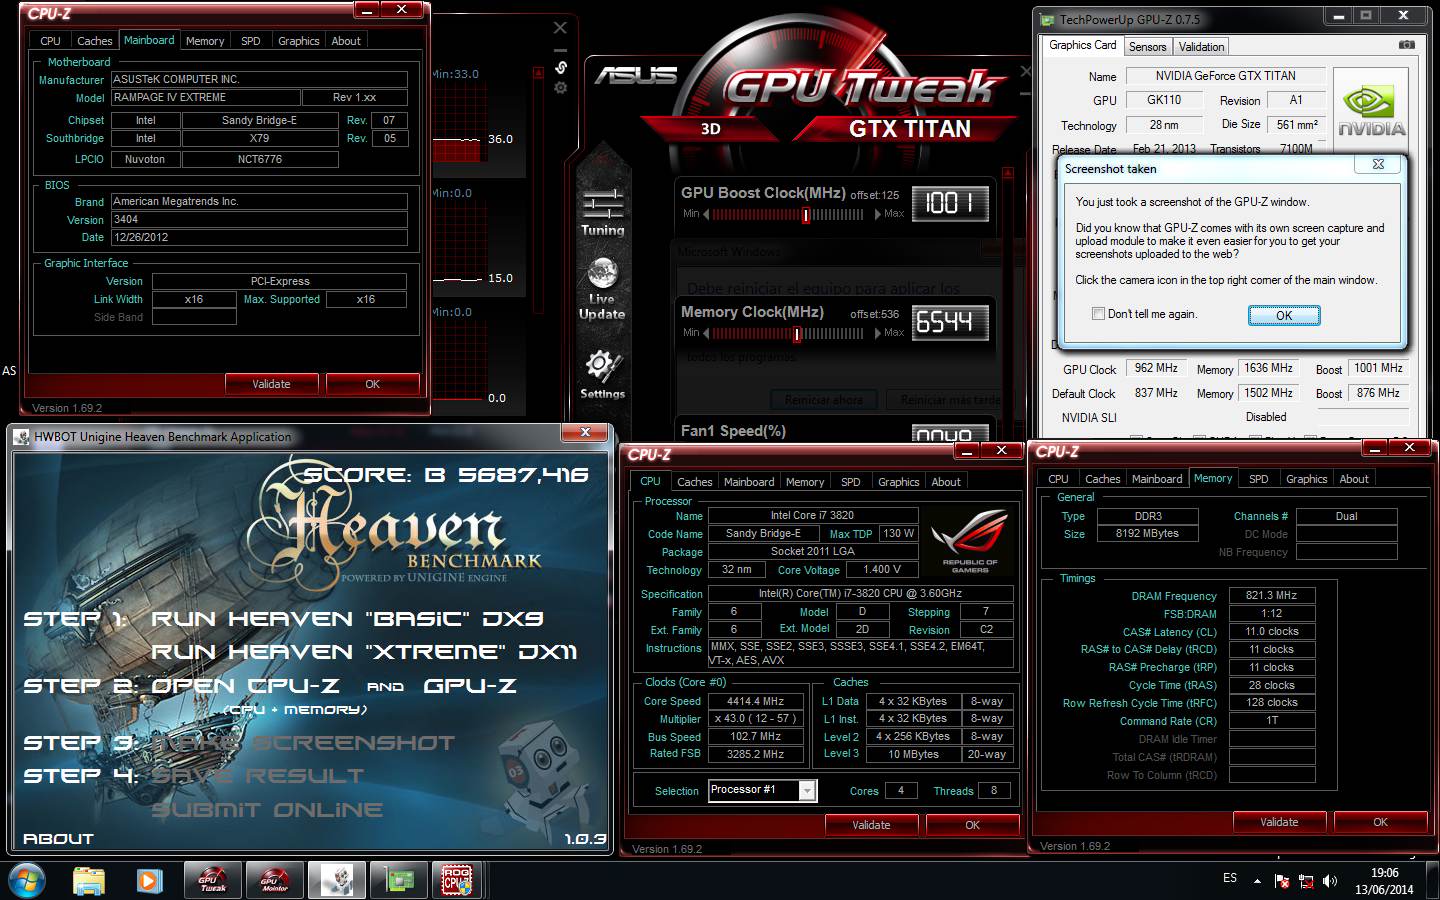Switch to ROG CPU-Z taskbar icon
The image size is (1440, 900).
pyautogui.click(x=456, y=880)
